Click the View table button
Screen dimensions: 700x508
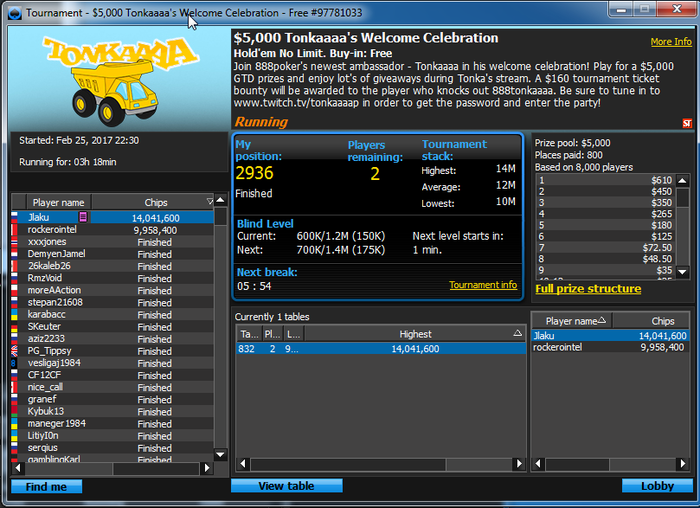[287, 486]
